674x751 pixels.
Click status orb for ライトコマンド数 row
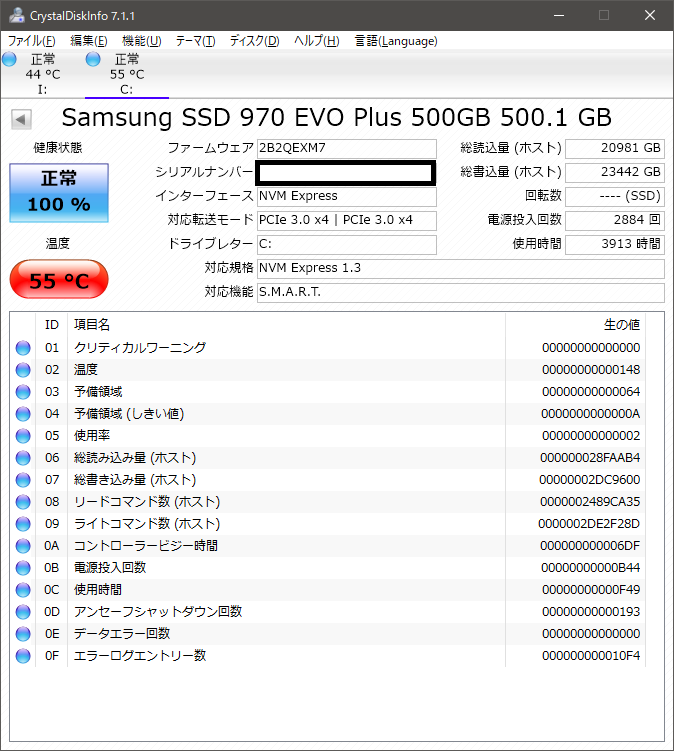coord(23,524)
